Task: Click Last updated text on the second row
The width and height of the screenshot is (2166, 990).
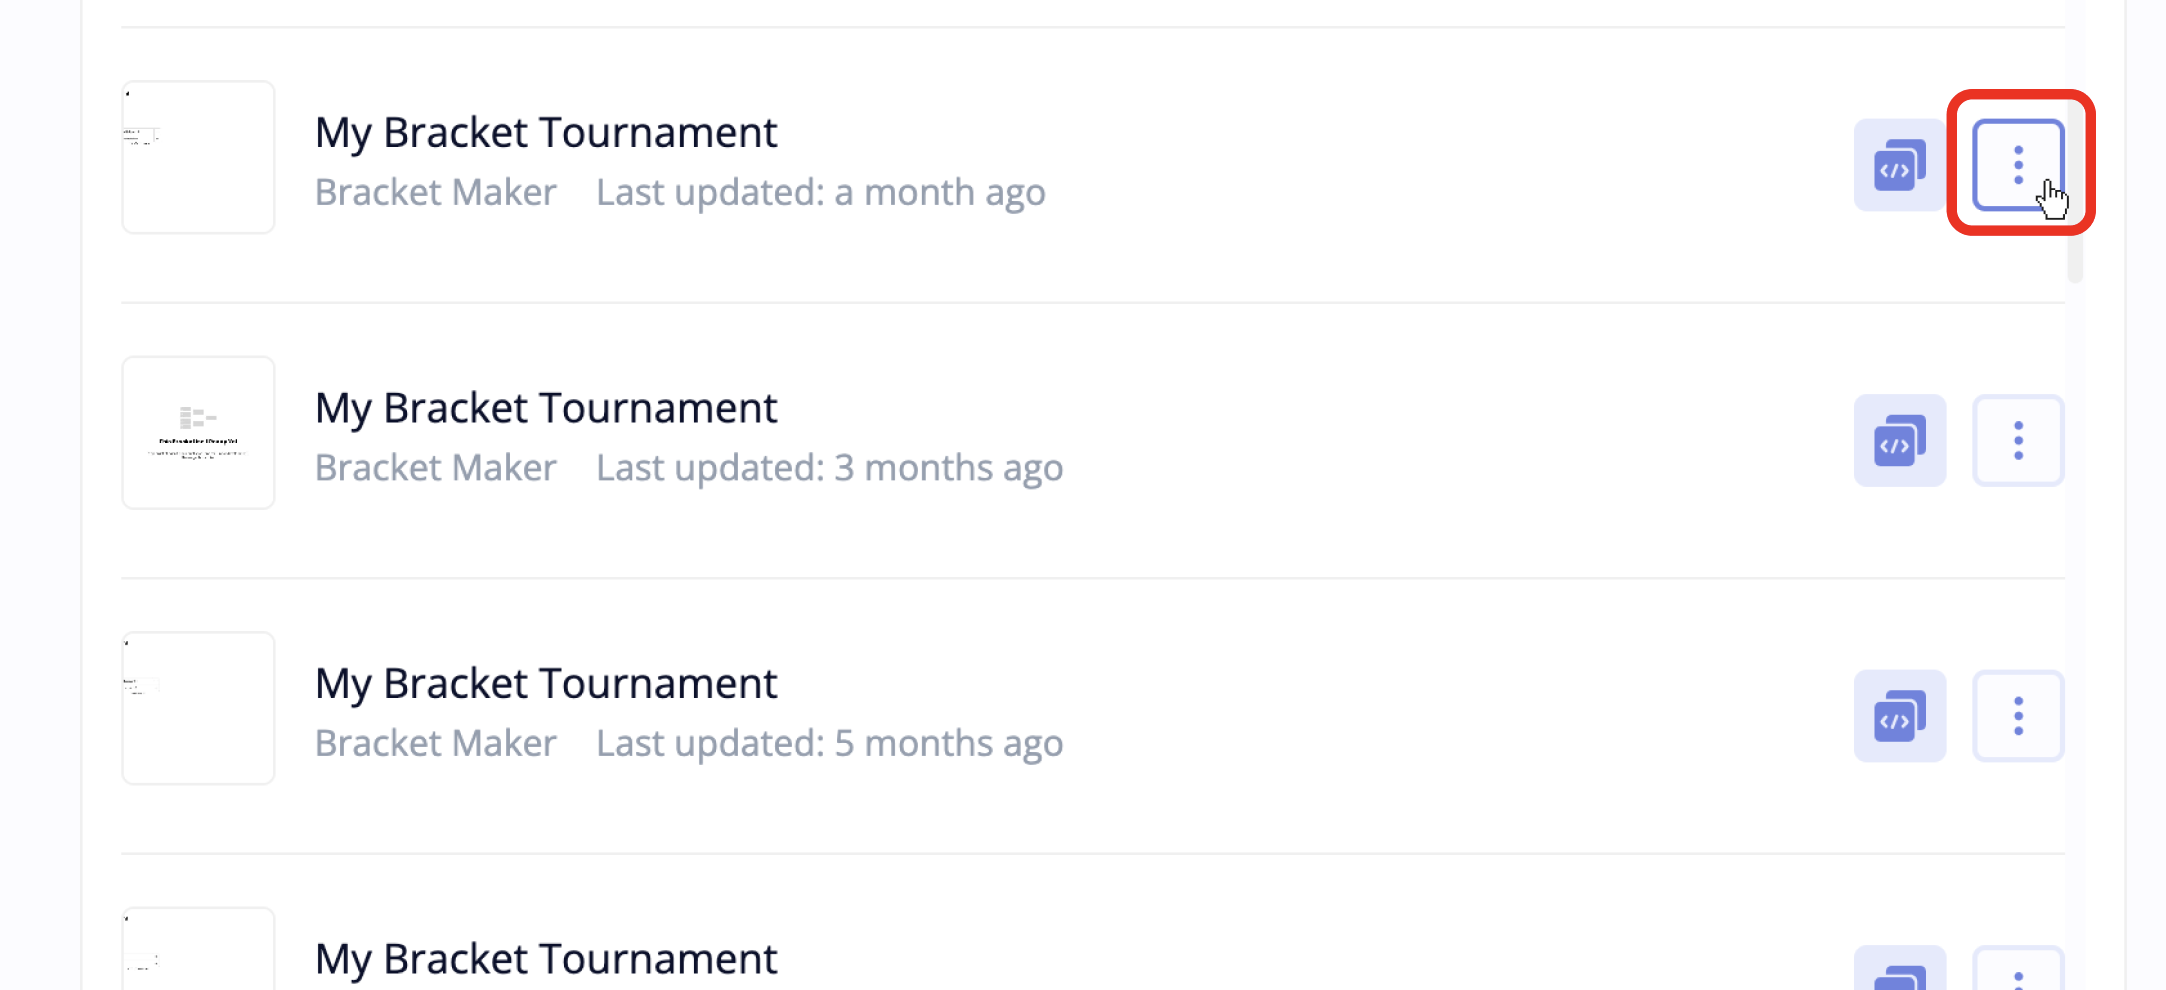Action: [828, 467]
